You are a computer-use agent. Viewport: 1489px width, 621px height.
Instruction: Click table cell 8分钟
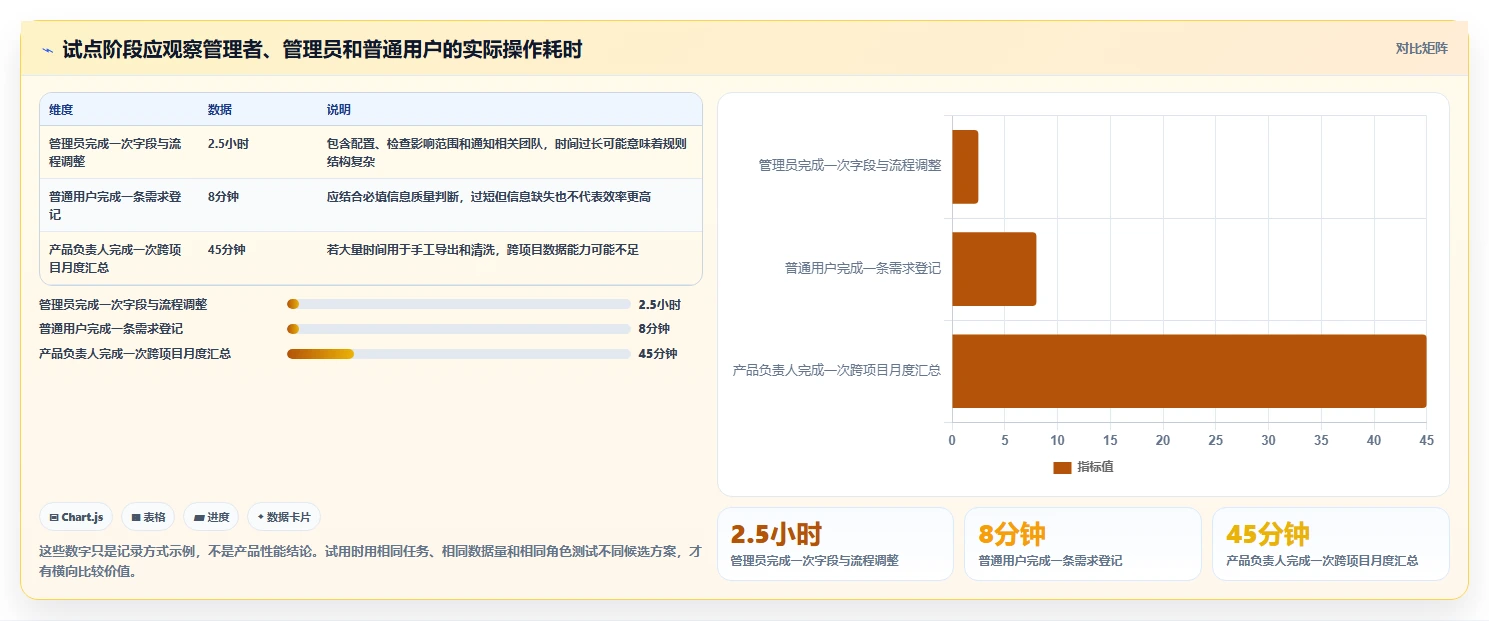(x=223, y=197)
